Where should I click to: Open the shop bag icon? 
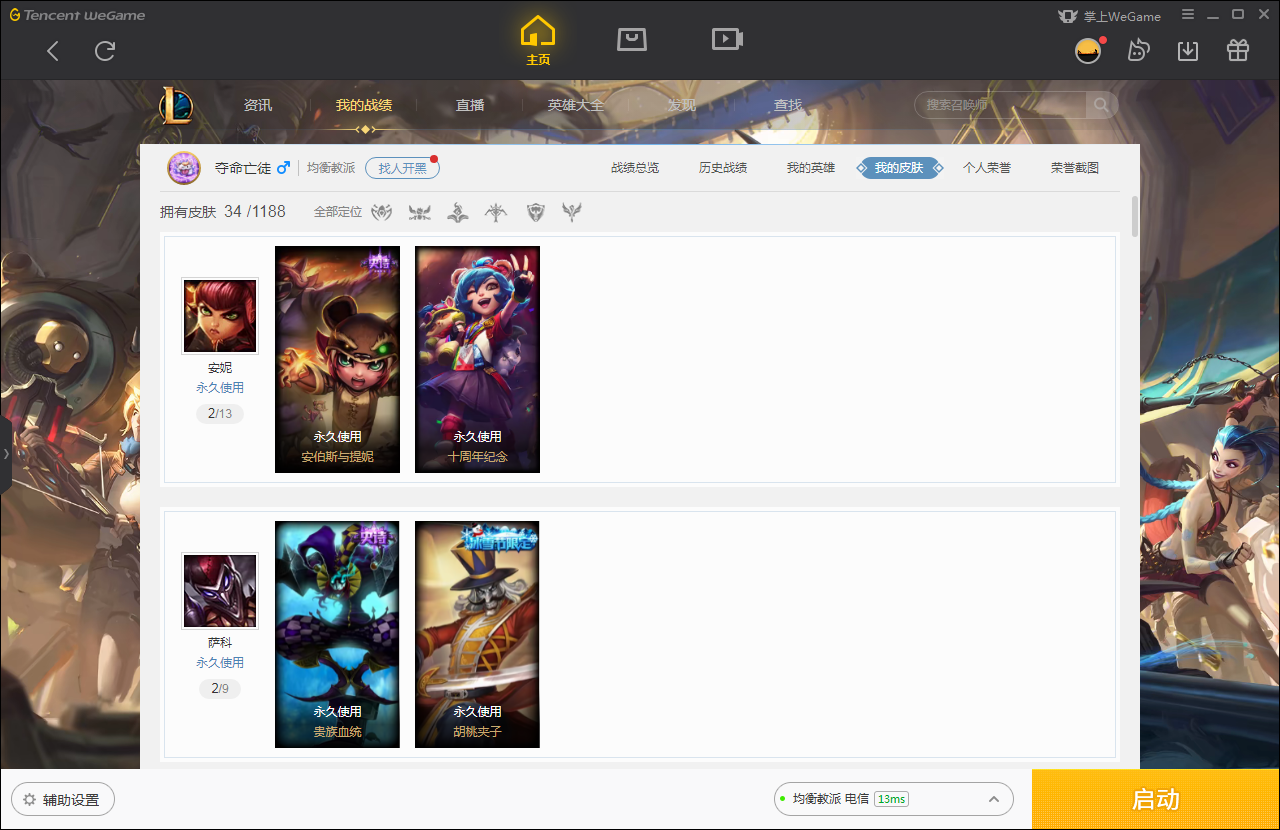pyautogui.click(x=631, y=39)
